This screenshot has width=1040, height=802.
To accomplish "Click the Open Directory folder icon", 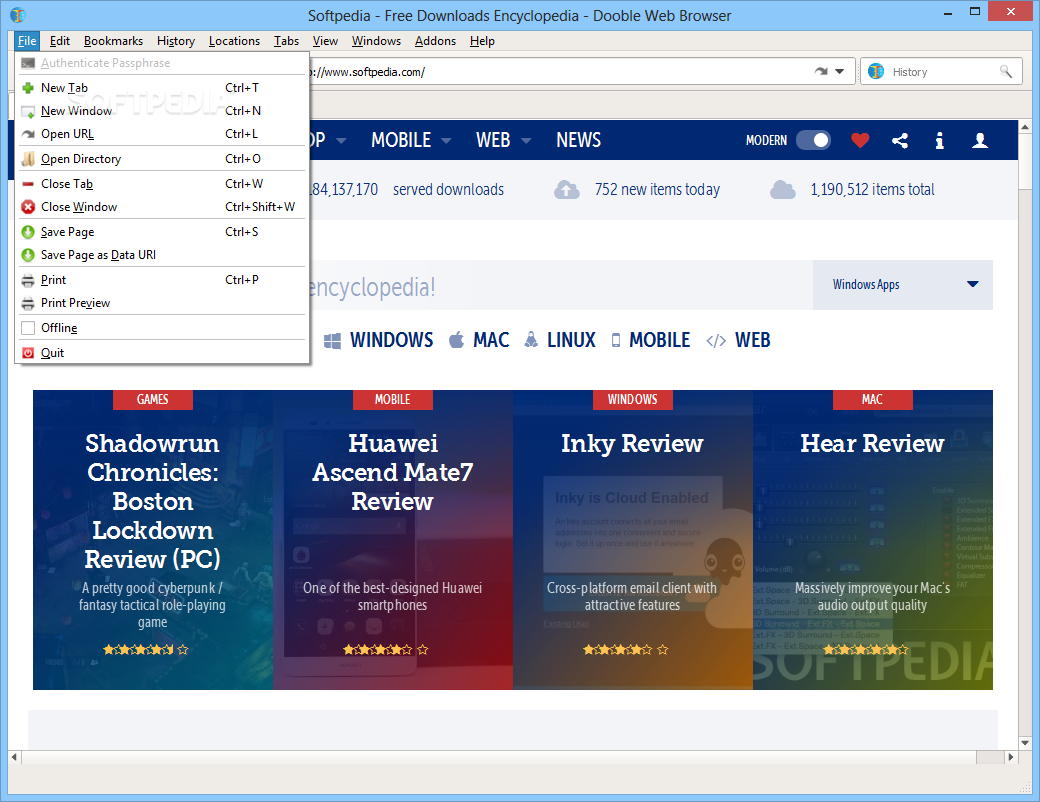I will (x=28, y=159).
